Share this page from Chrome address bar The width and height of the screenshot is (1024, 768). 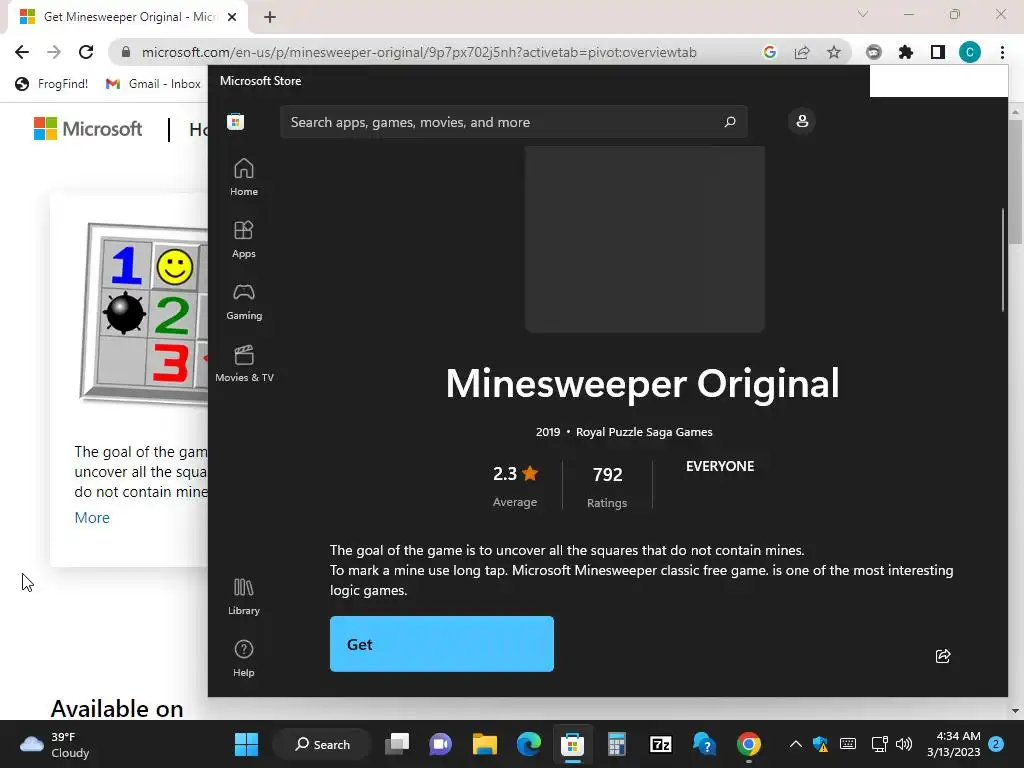[801, 52]
